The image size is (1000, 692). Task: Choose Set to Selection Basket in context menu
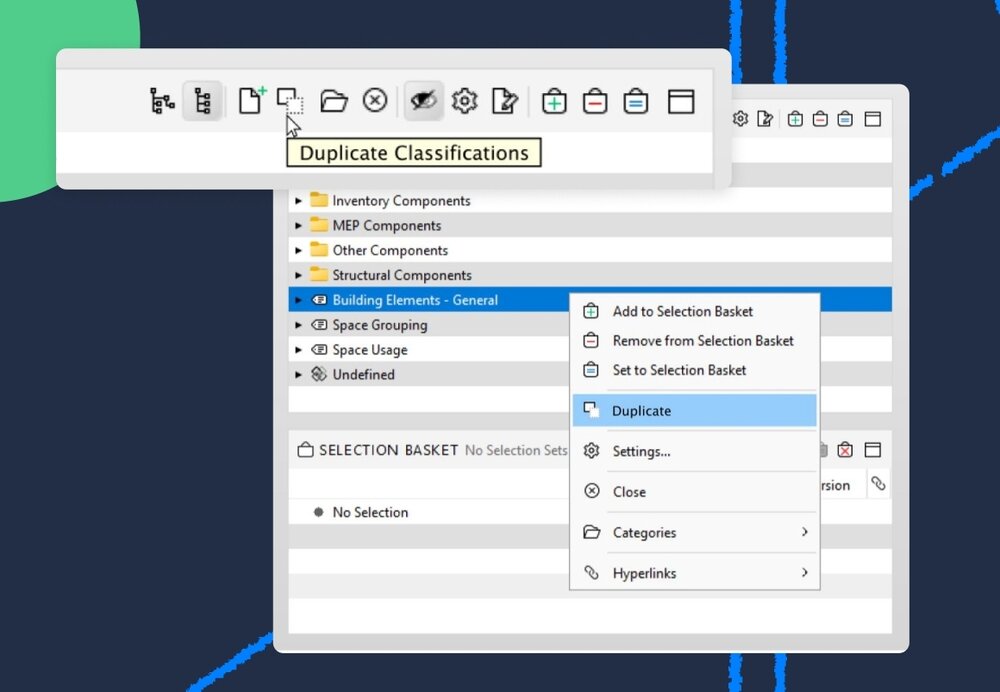point(695,370)
